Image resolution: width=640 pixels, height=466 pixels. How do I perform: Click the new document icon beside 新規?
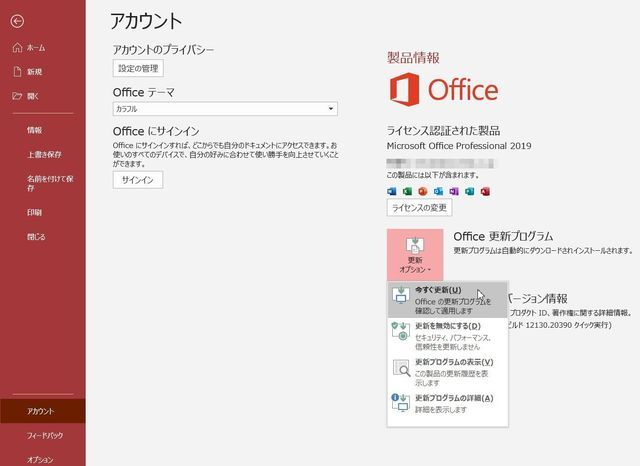coord(17,72)
